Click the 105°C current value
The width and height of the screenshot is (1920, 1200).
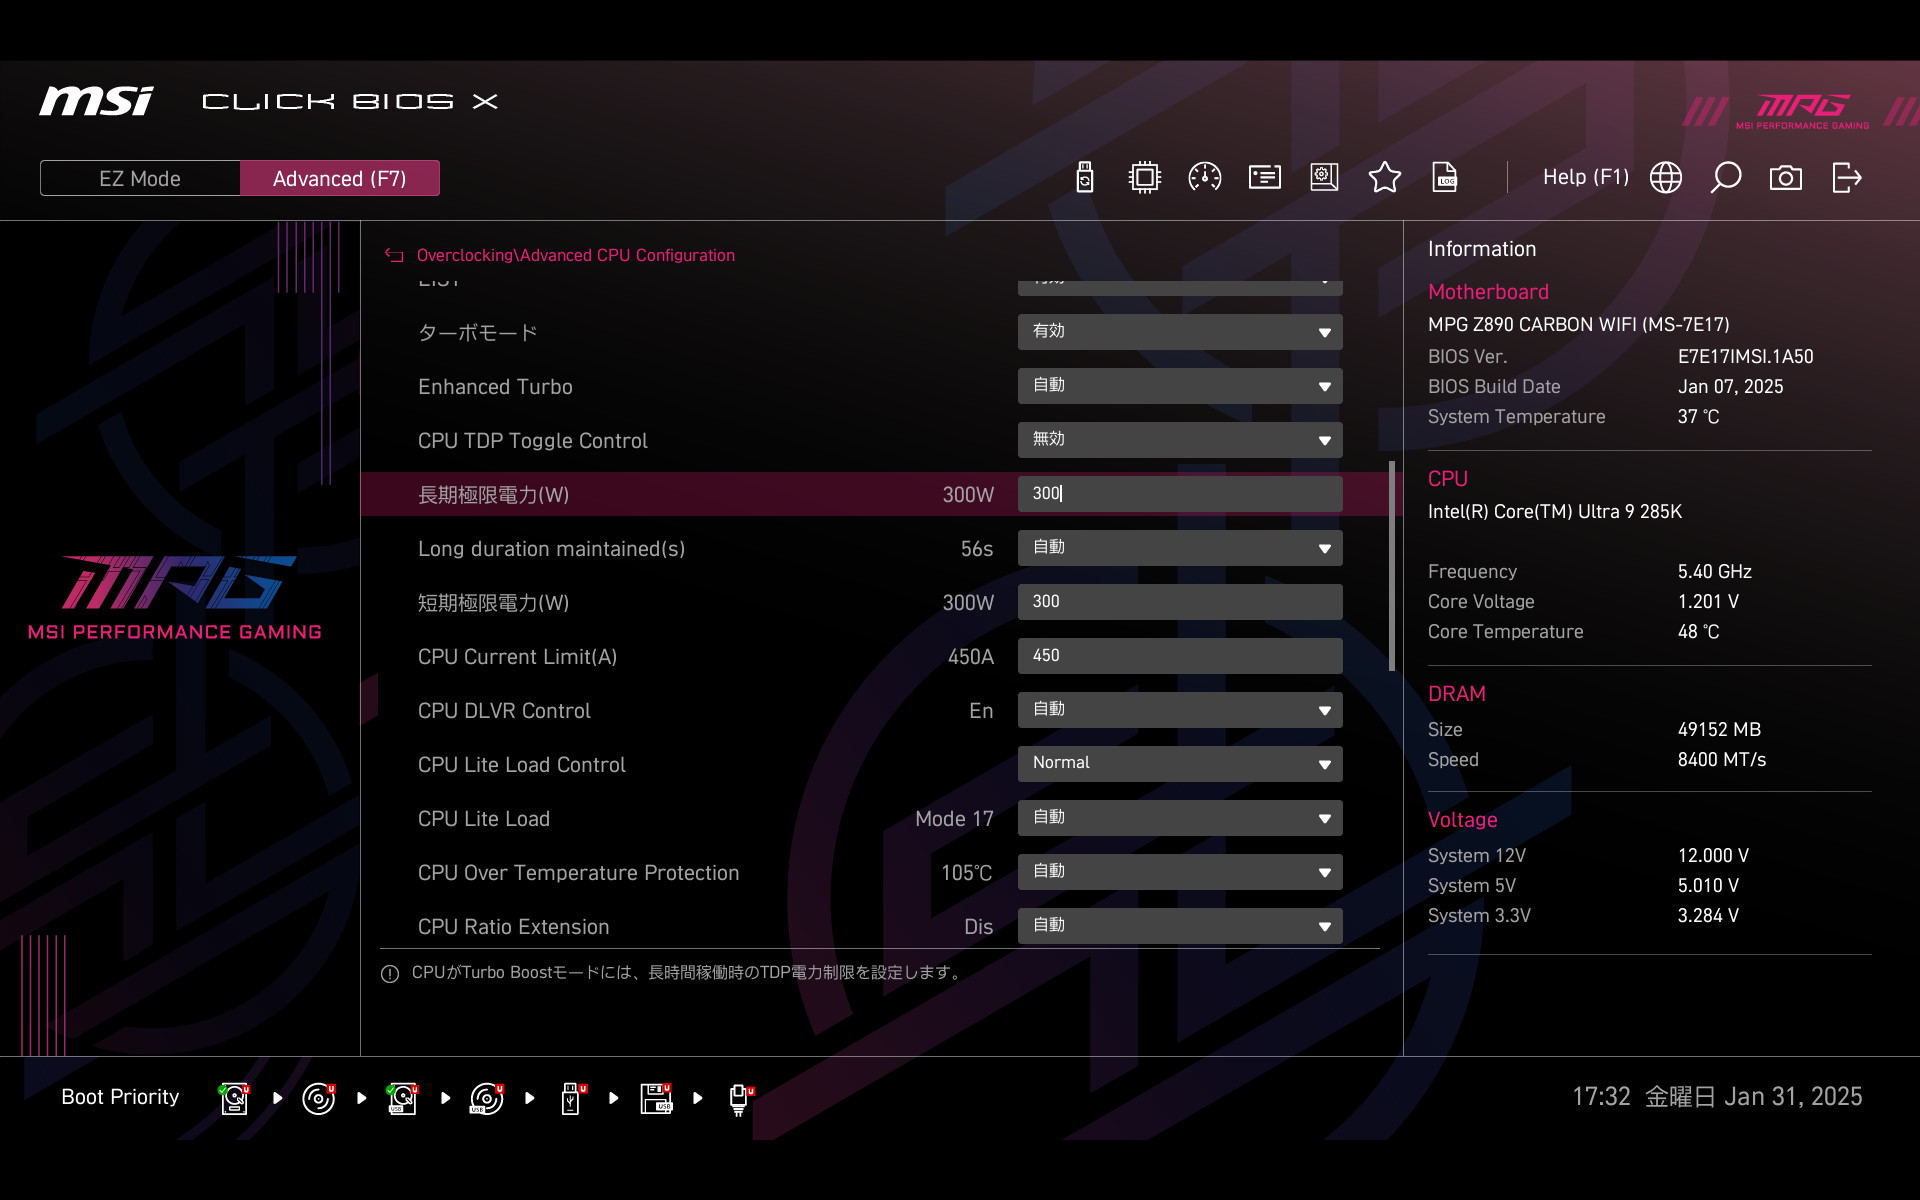click(966, 873)
